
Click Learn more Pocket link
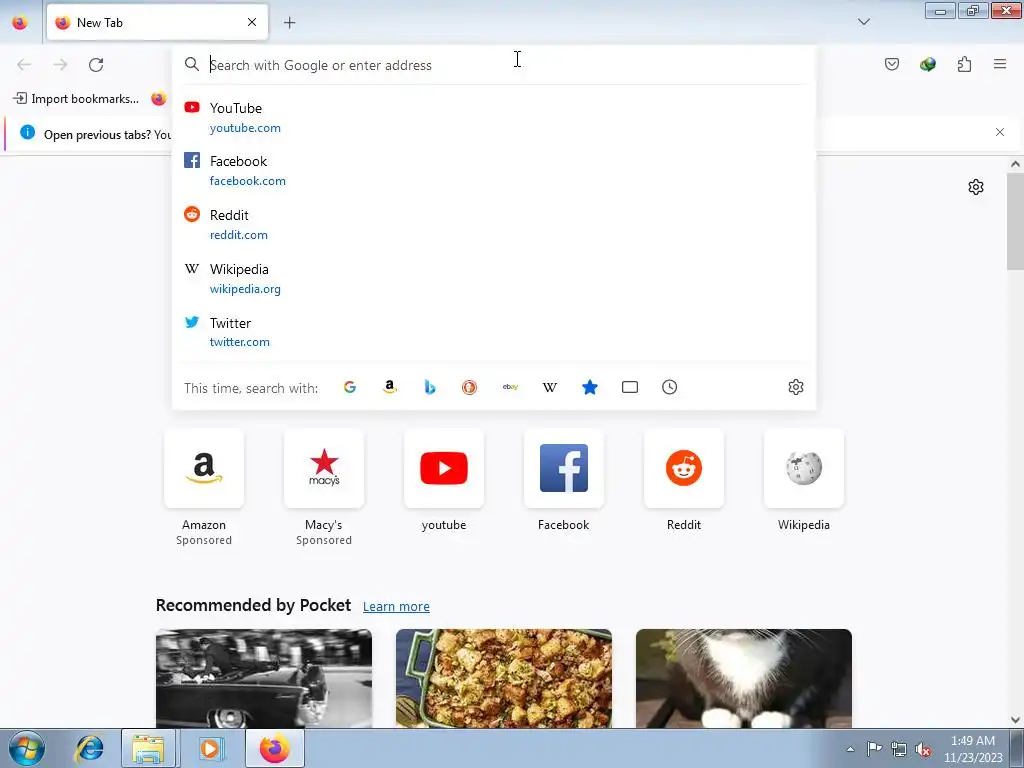pyautogui.click(x=396, y=607)
